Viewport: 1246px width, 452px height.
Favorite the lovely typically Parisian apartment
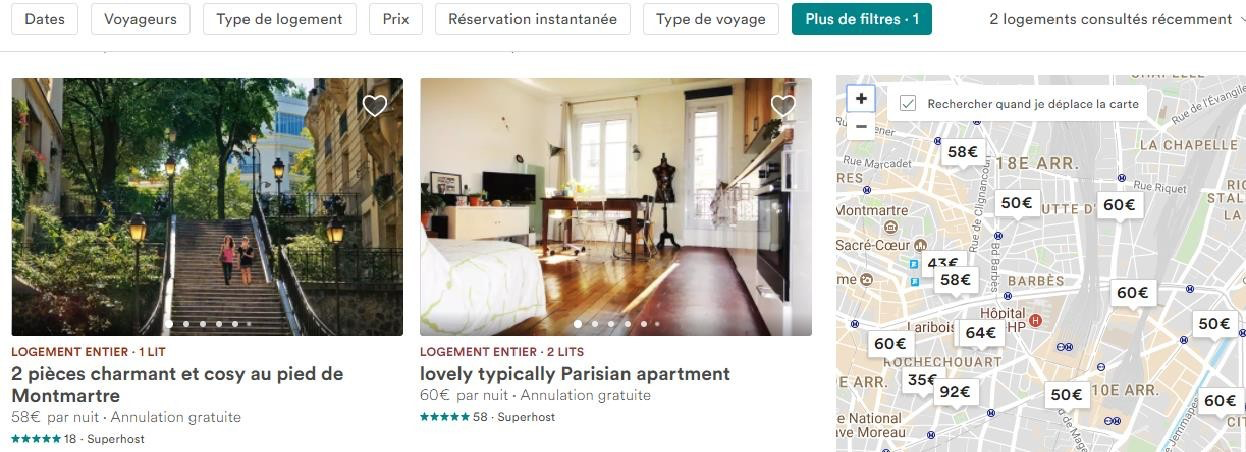[x=783, y=106]
